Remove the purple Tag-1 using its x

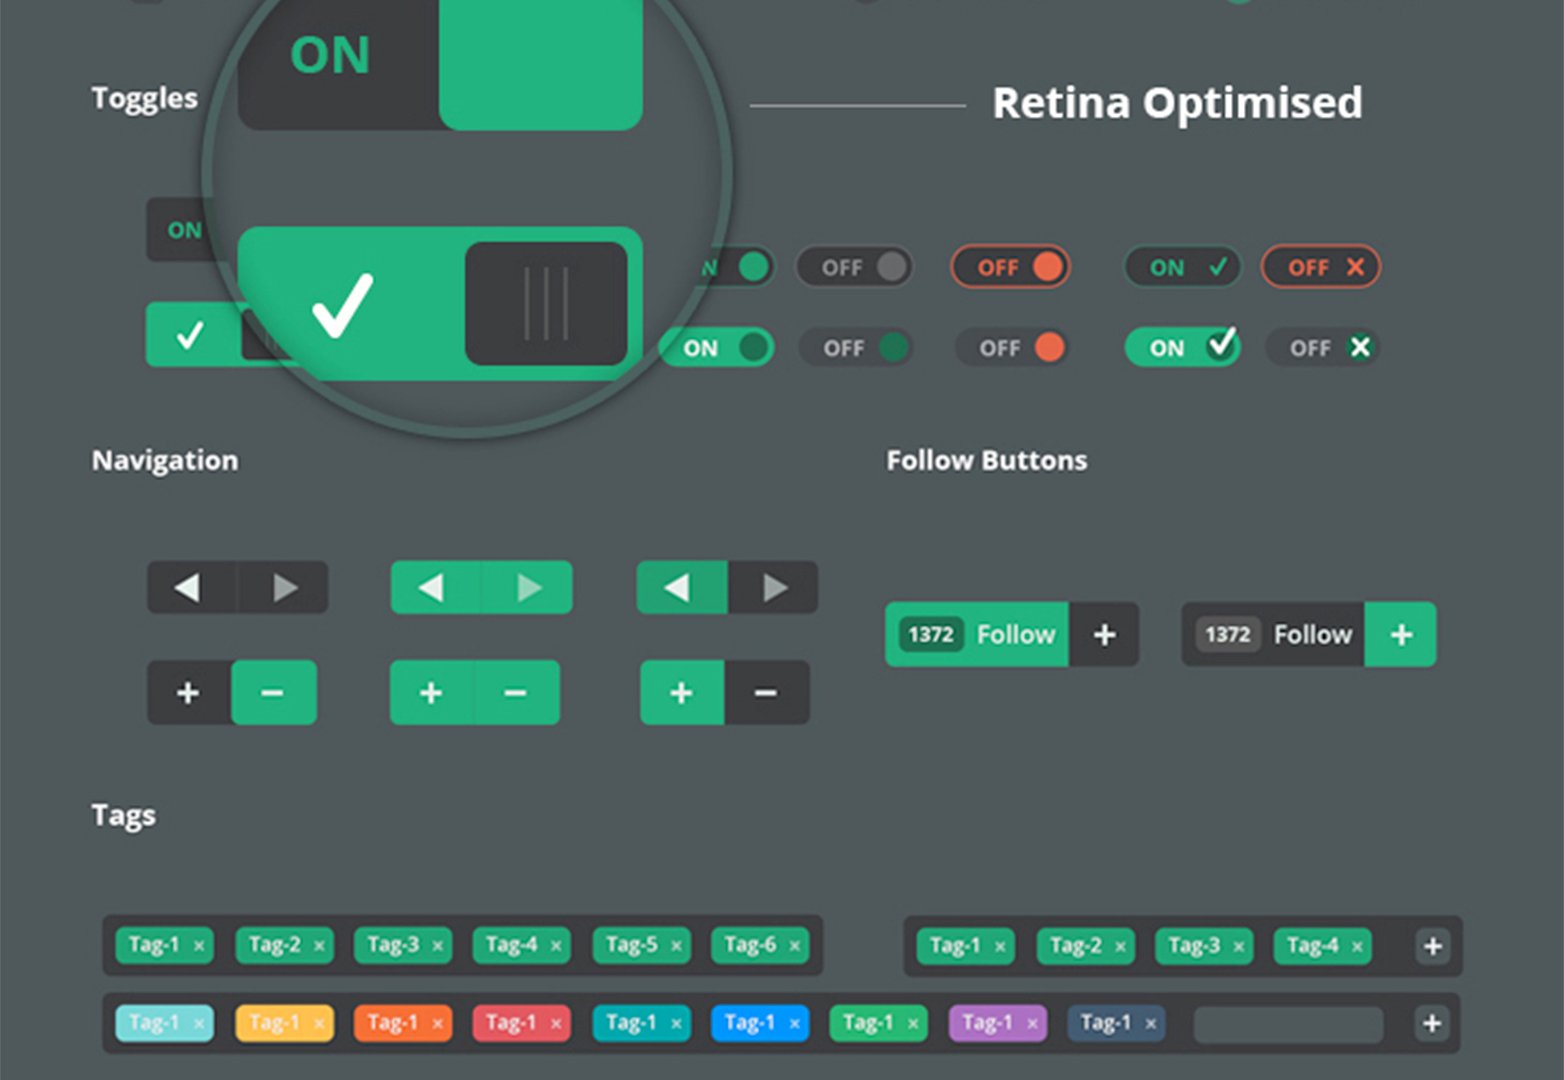click(x=1032, y=1023)
